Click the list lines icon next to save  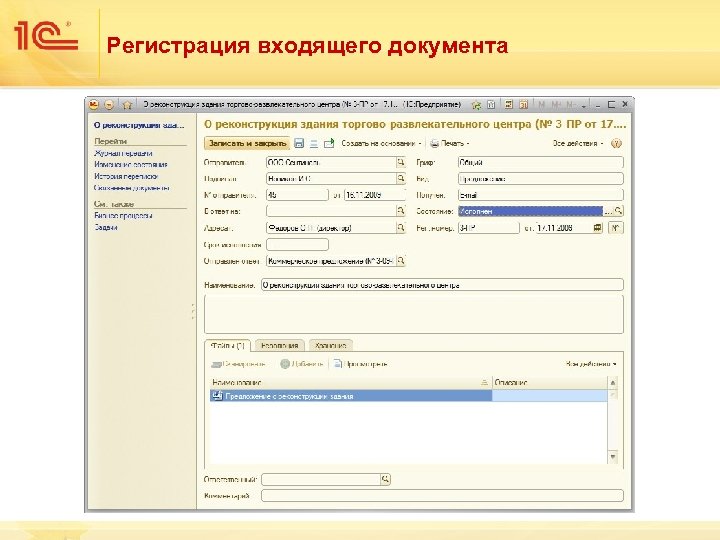pos(314,144)
